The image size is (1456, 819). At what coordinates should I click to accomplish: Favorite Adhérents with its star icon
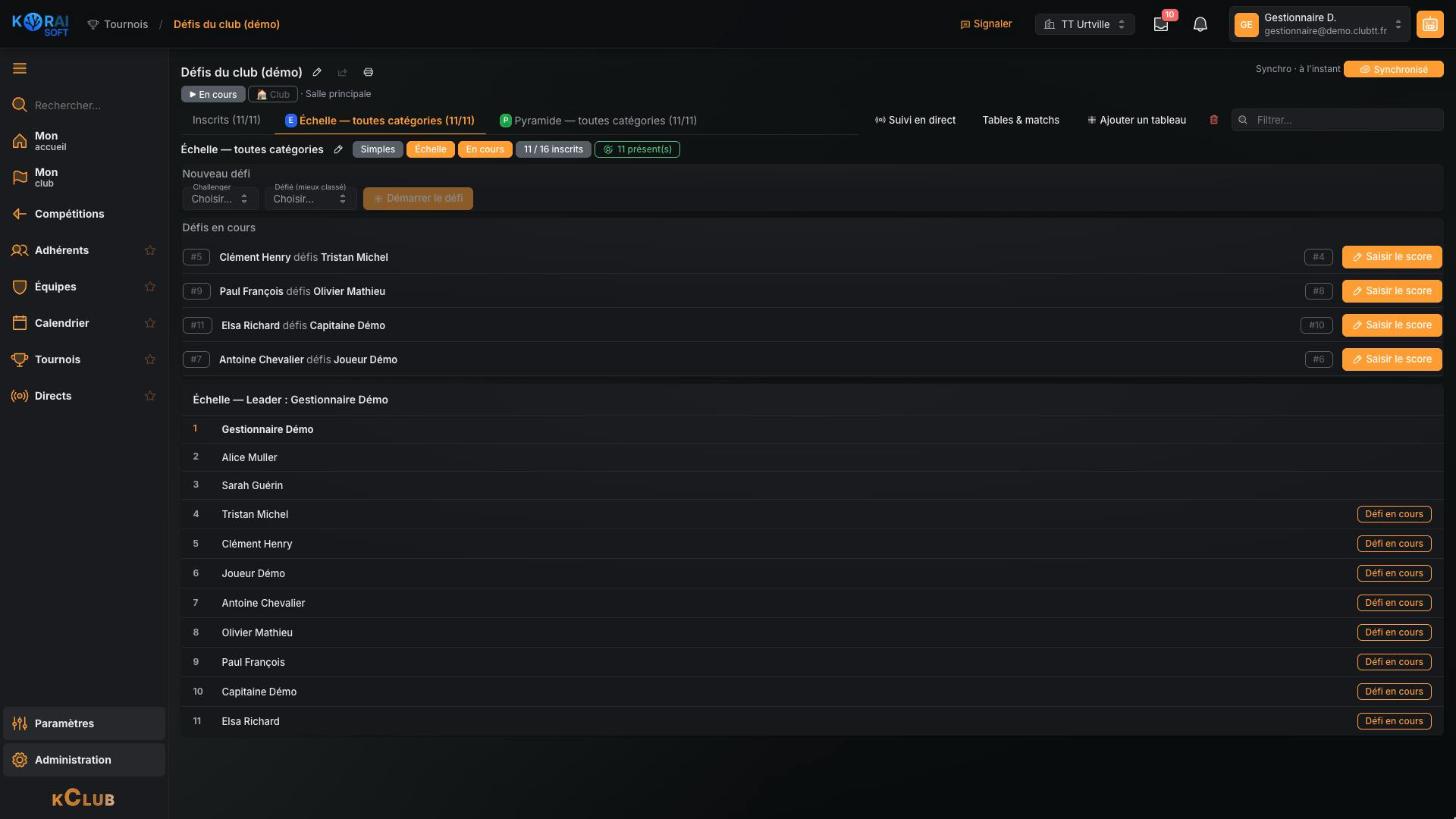pos(150,250)
